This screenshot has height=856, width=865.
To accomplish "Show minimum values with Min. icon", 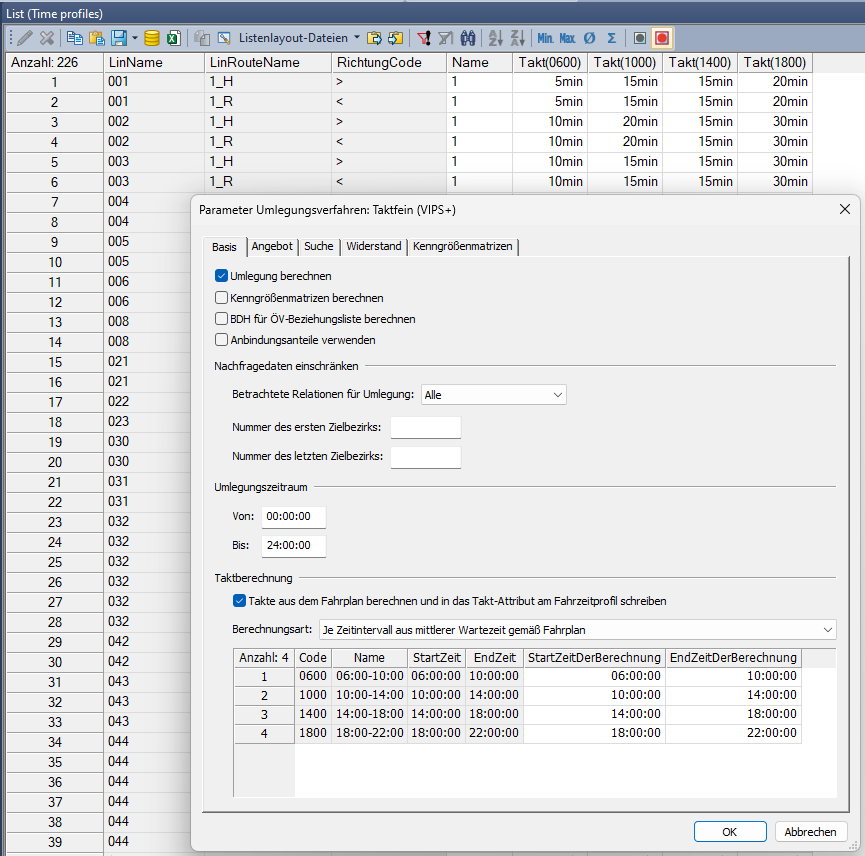I will [545, 38].
